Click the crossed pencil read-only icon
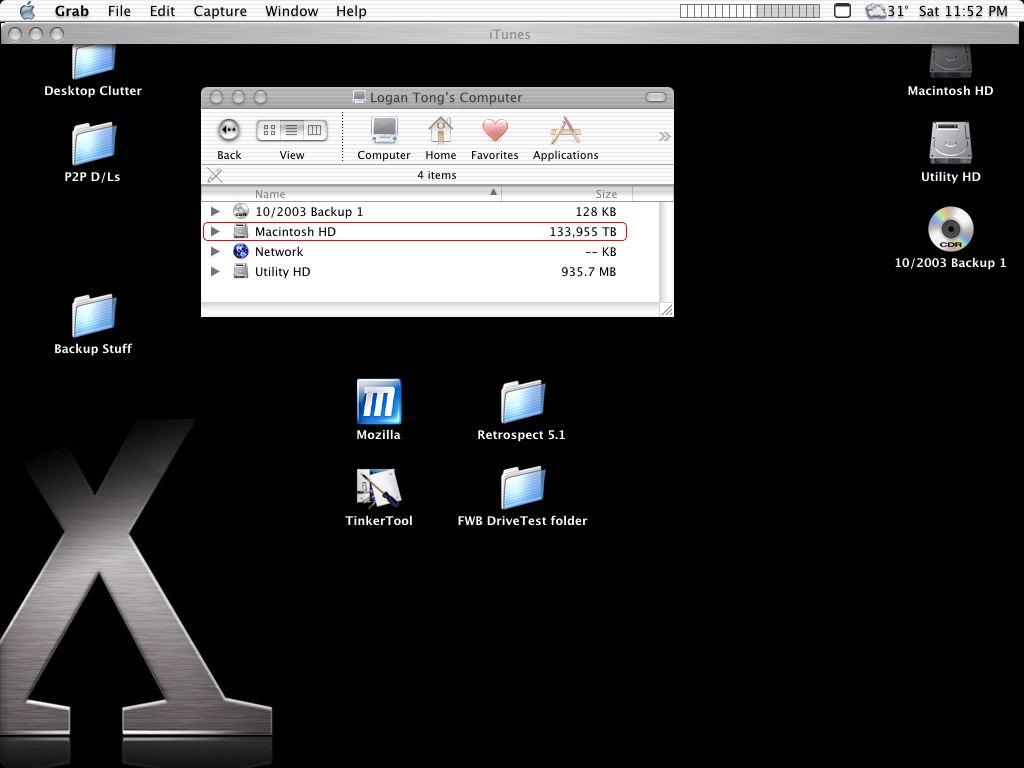Viewport: 1024px width, 768px height. (x=215, y=175)
